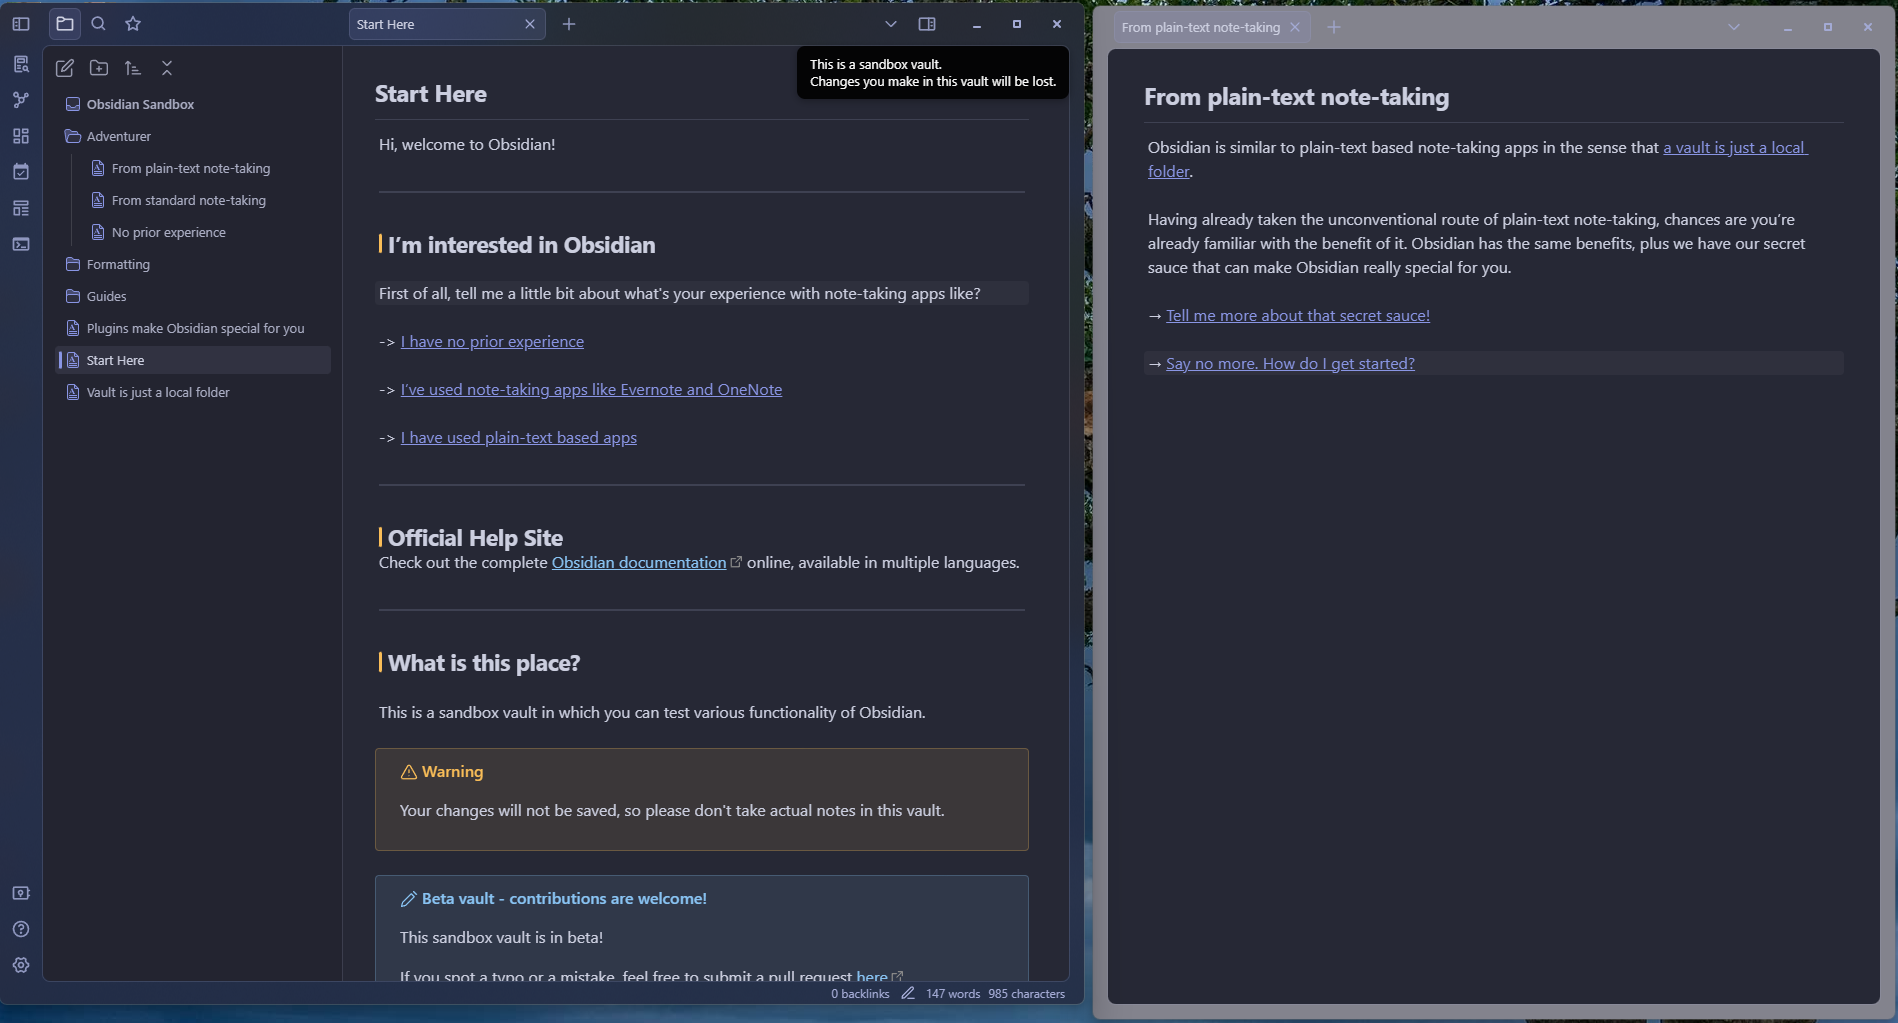Open help with the question mark icon
The height and width of the screenshot is (1023, 1898).
(21, 929)
